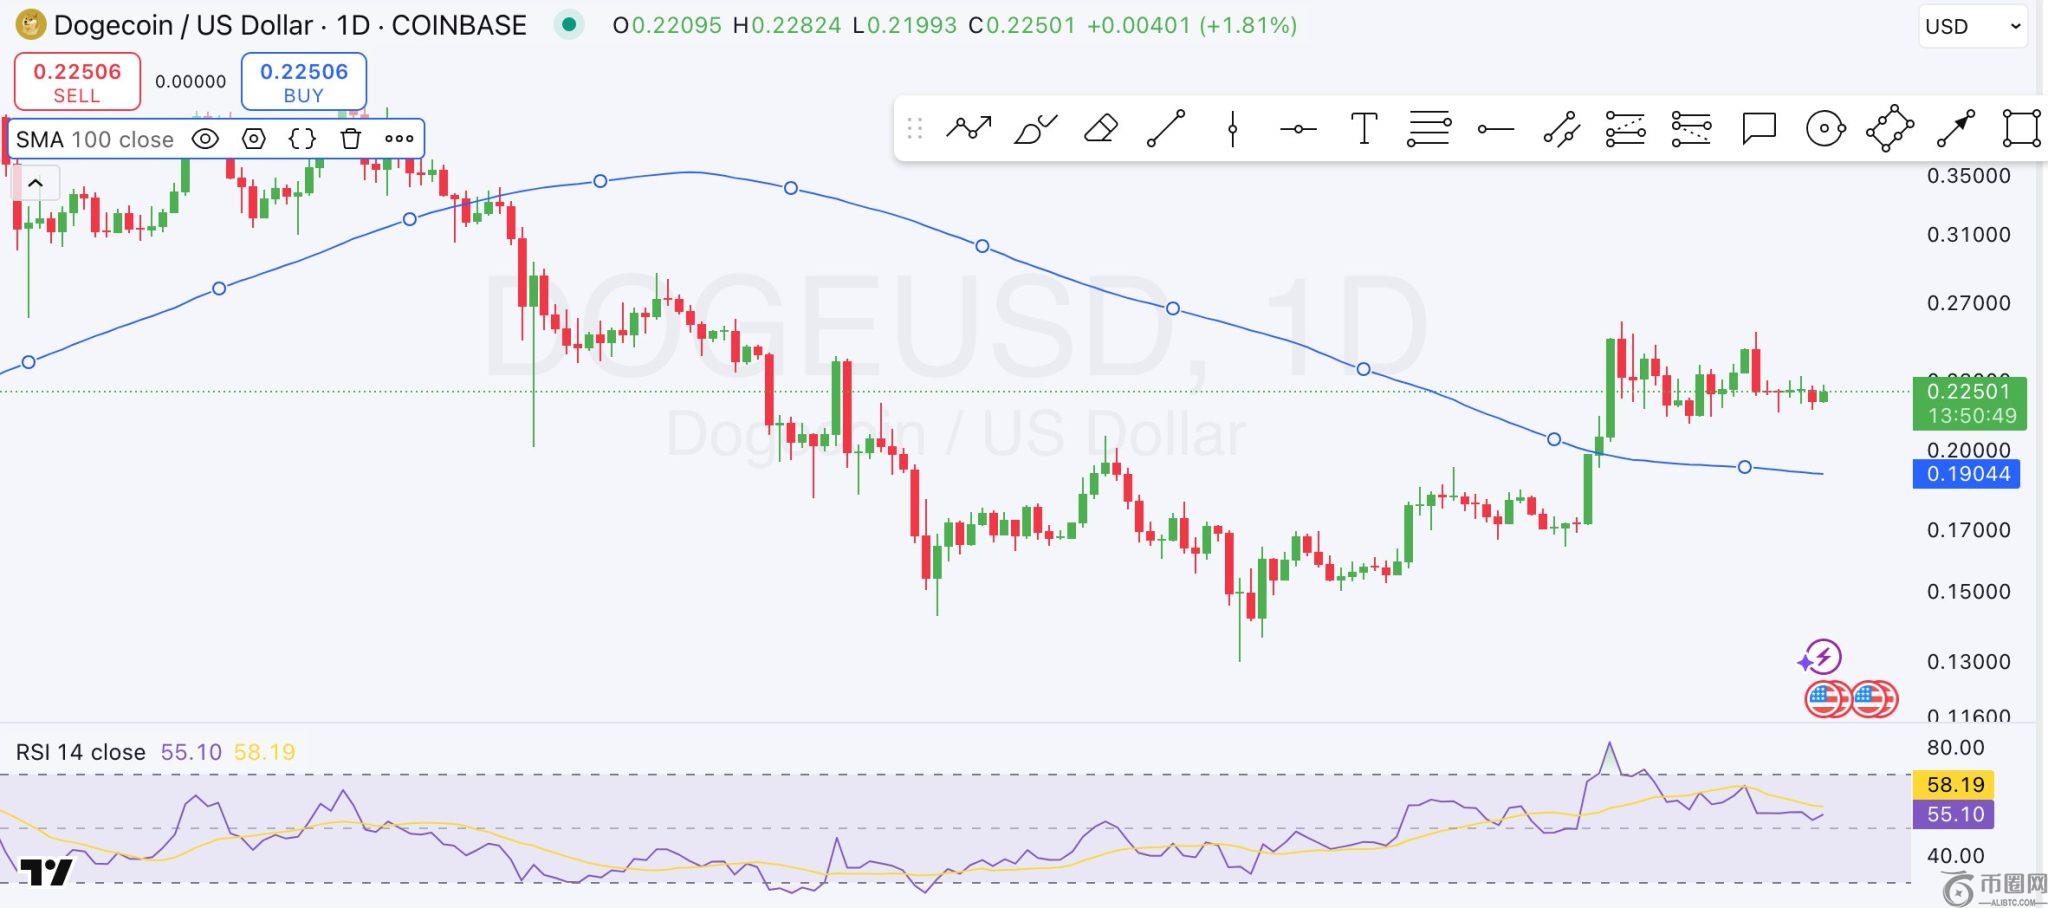Choose the Text annotation tool
2048x908 pixels.
tap(1363, 129)
